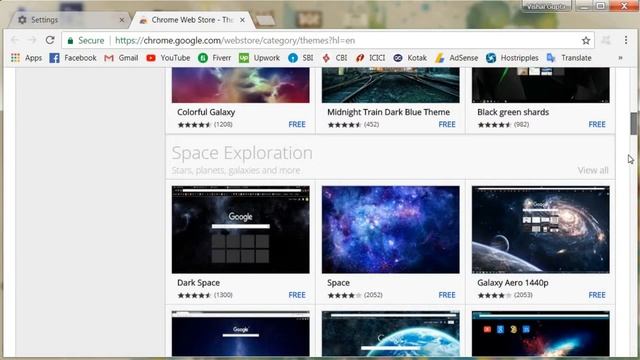This screenshot has height=360, width=640.
Task: Click Dark Space star rating (1300)
Action: 205,295
